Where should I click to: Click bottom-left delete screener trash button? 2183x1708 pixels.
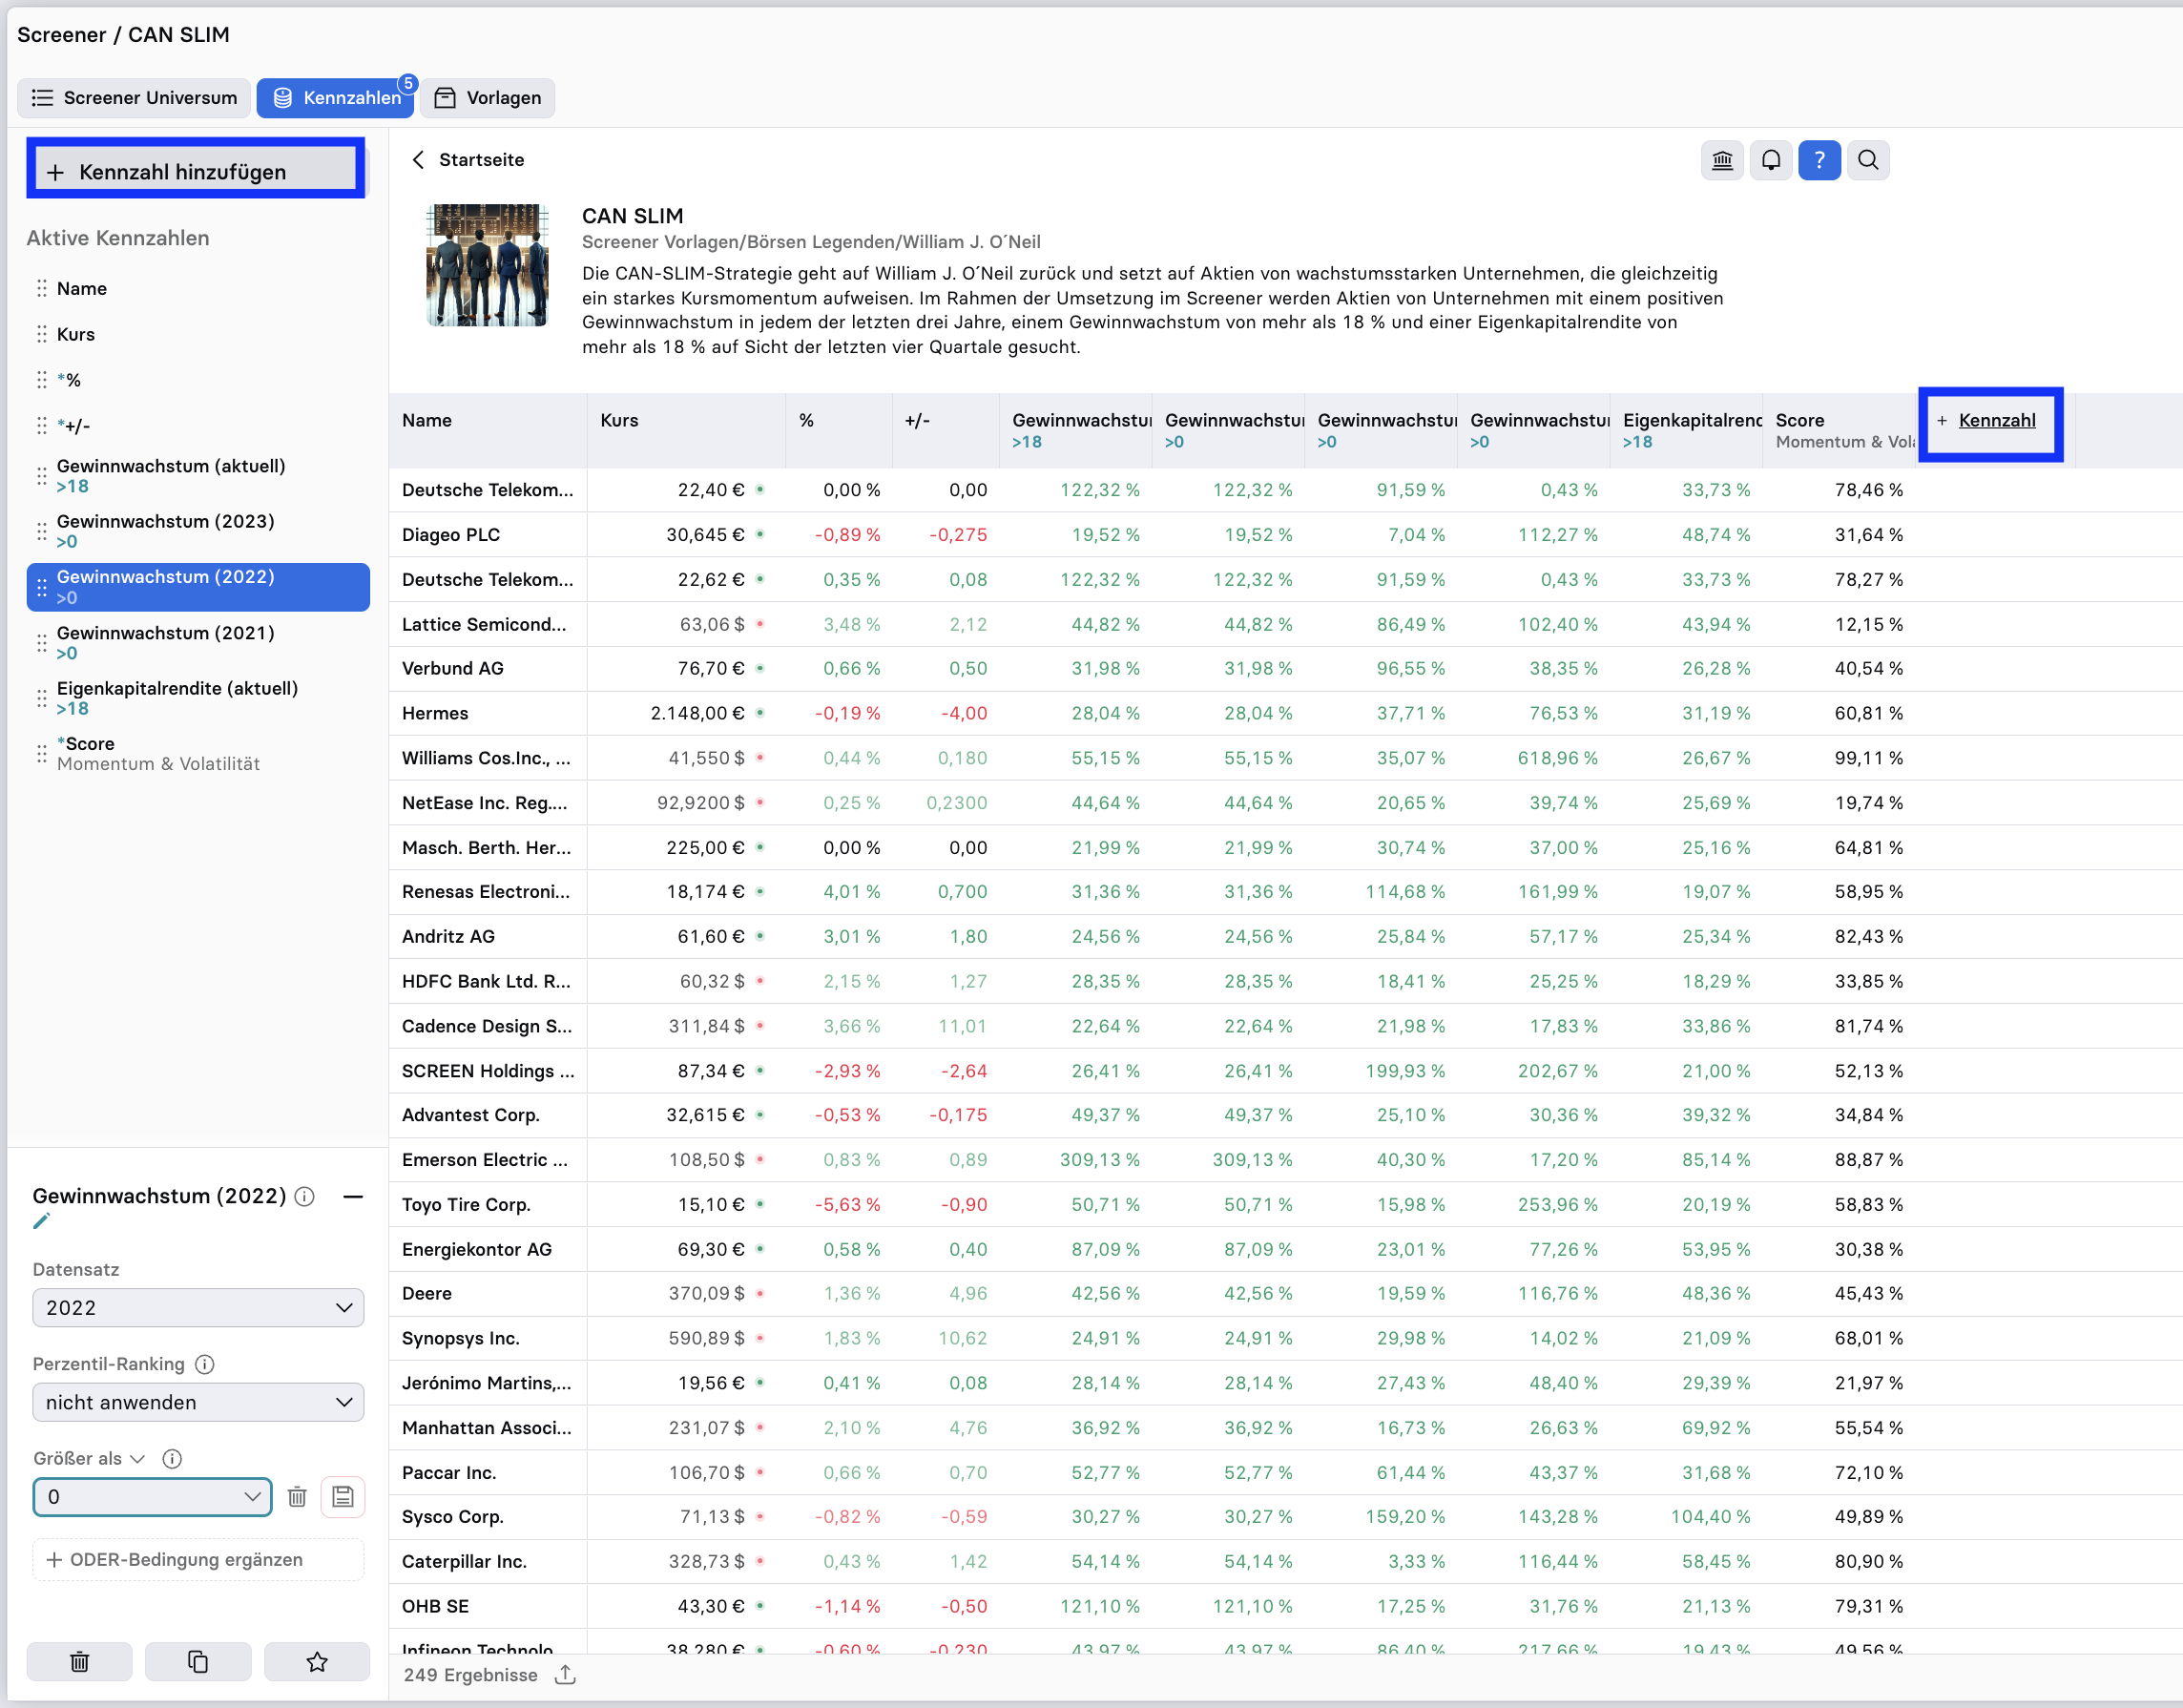(x=80, y=1662)
